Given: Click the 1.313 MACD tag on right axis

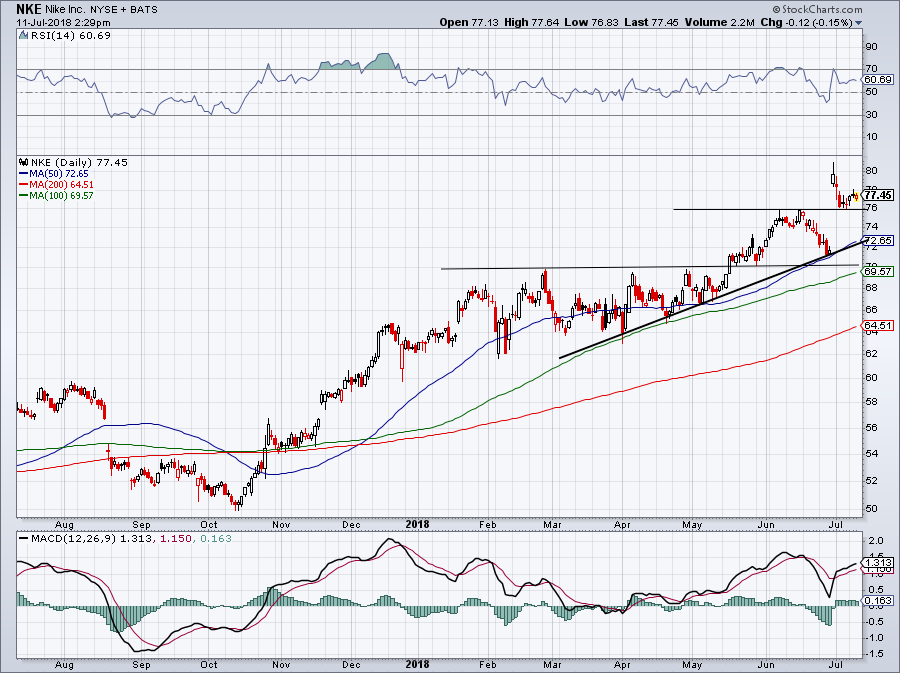Looking at the screenshot, I should click(878, 563).
